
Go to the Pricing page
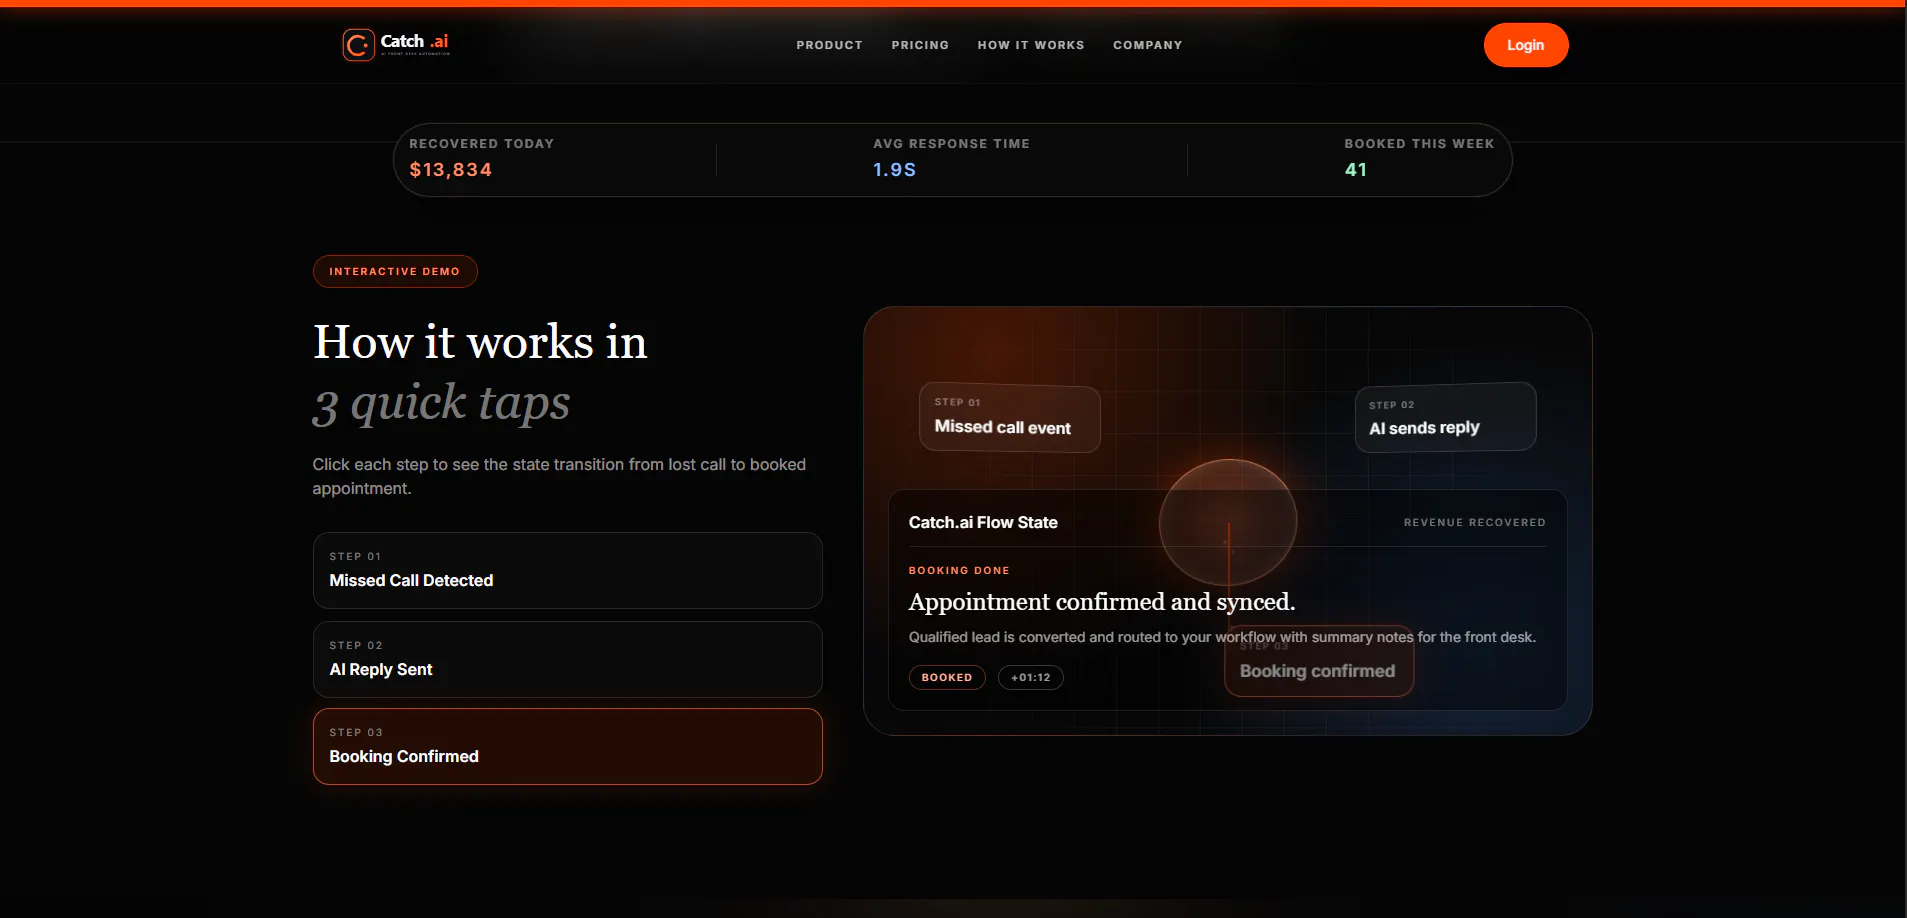click(x=920, y=45)
